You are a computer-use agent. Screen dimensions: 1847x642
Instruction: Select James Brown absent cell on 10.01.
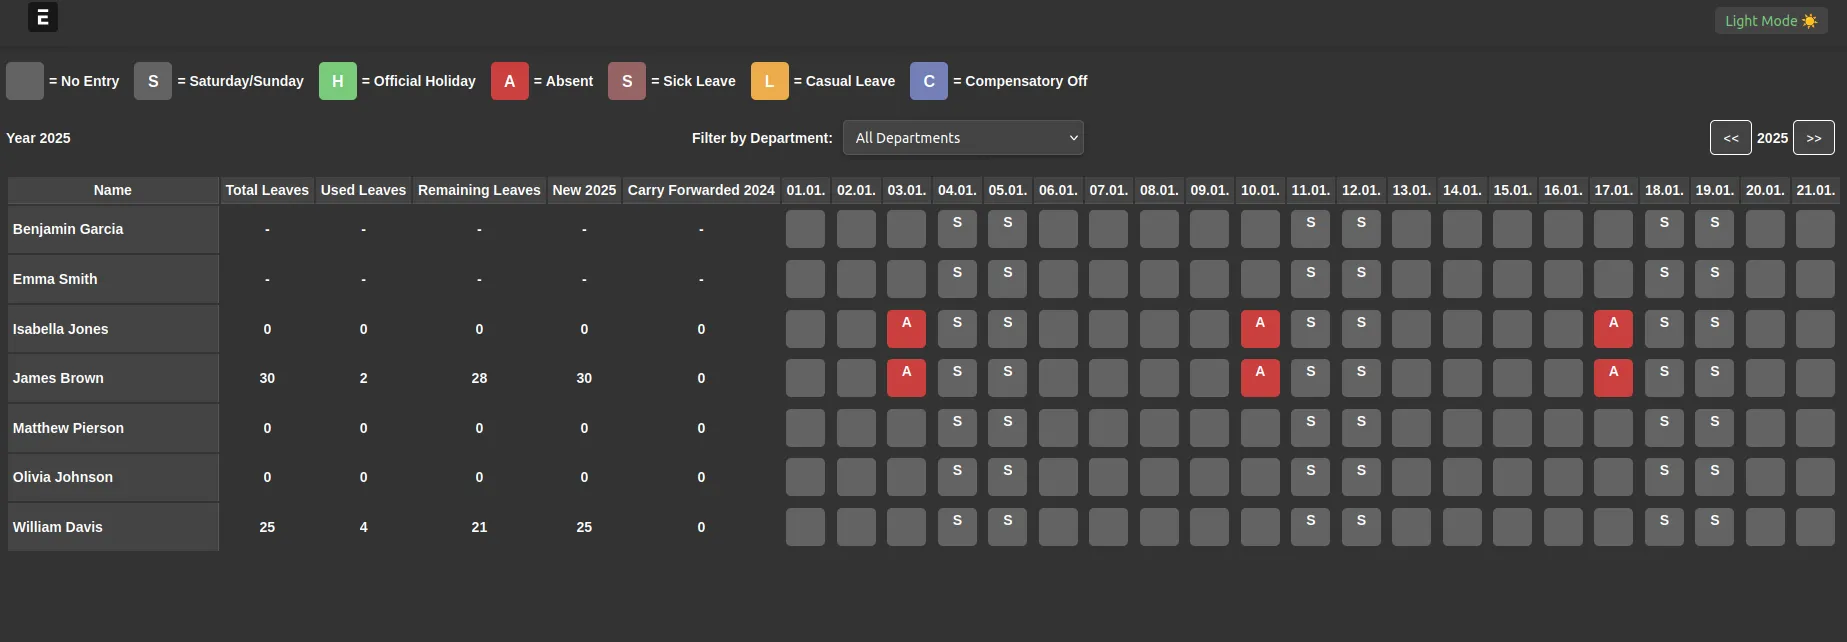click(1259, 378)
